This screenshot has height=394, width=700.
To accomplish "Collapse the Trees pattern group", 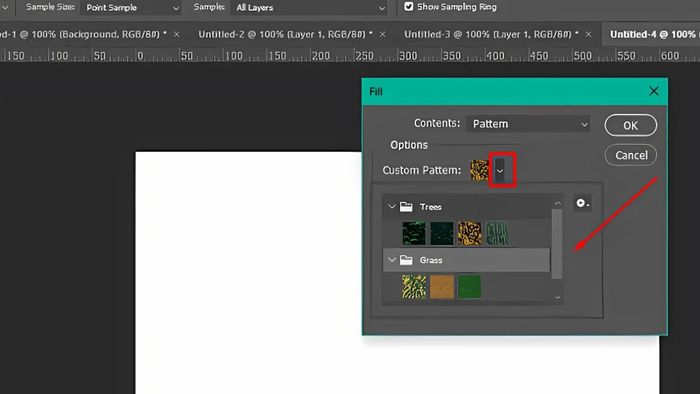I will coord(392,207).
